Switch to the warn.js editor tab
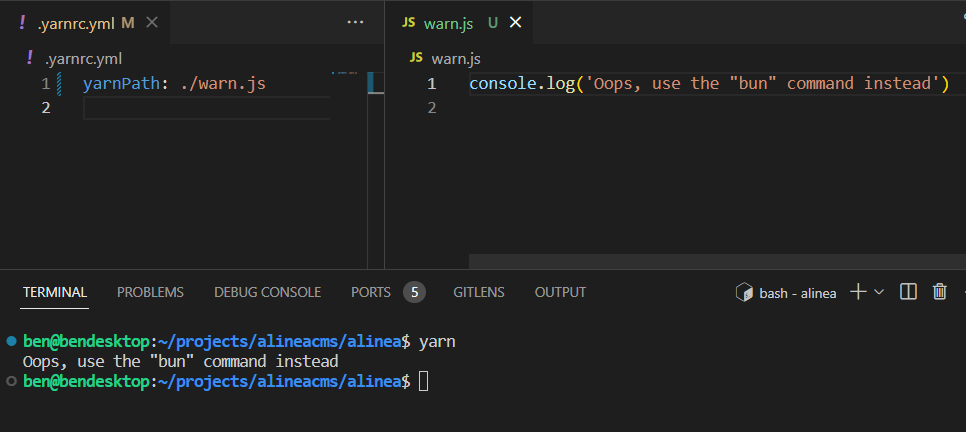 (459, 23)
